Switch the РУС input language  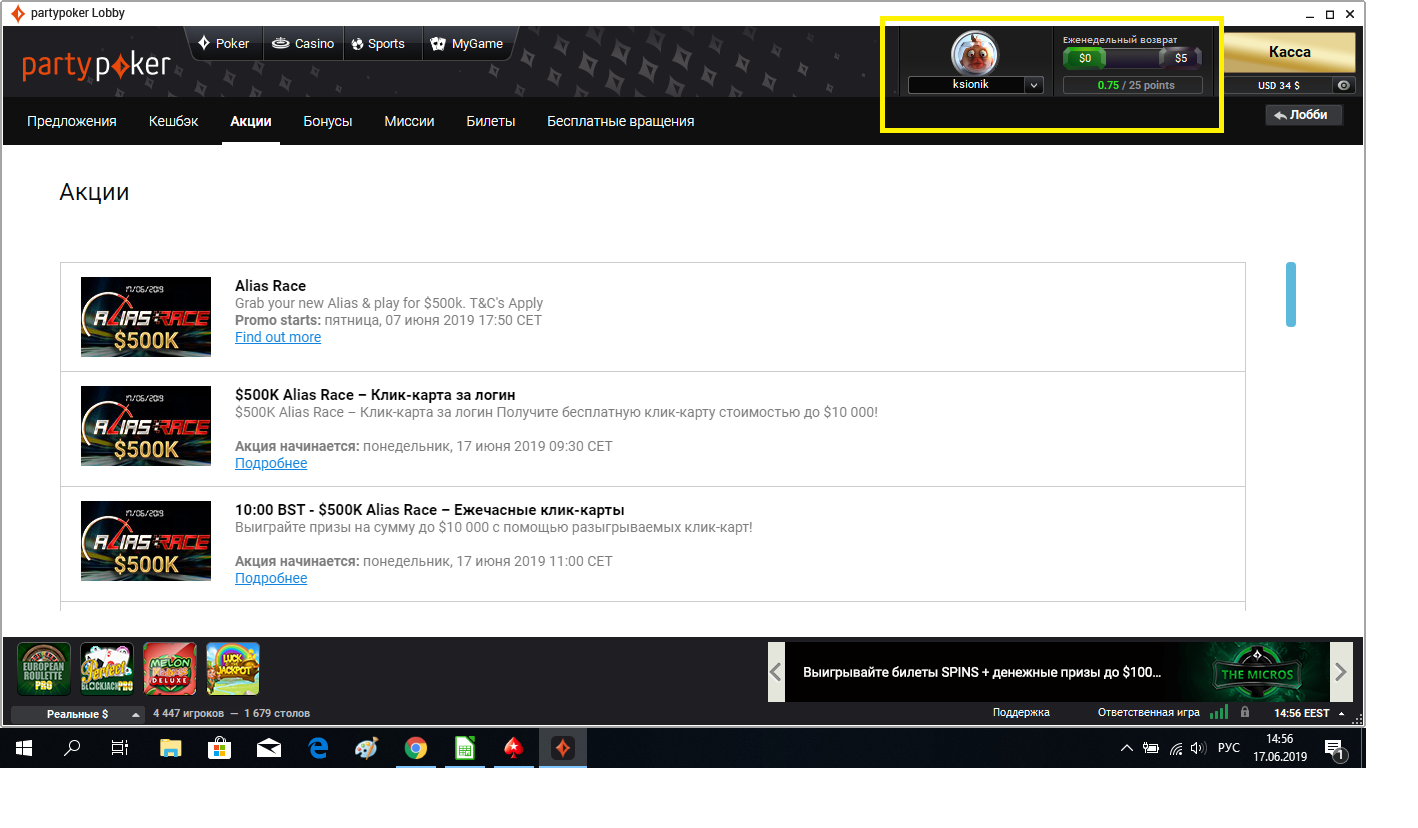(1229, 748)
